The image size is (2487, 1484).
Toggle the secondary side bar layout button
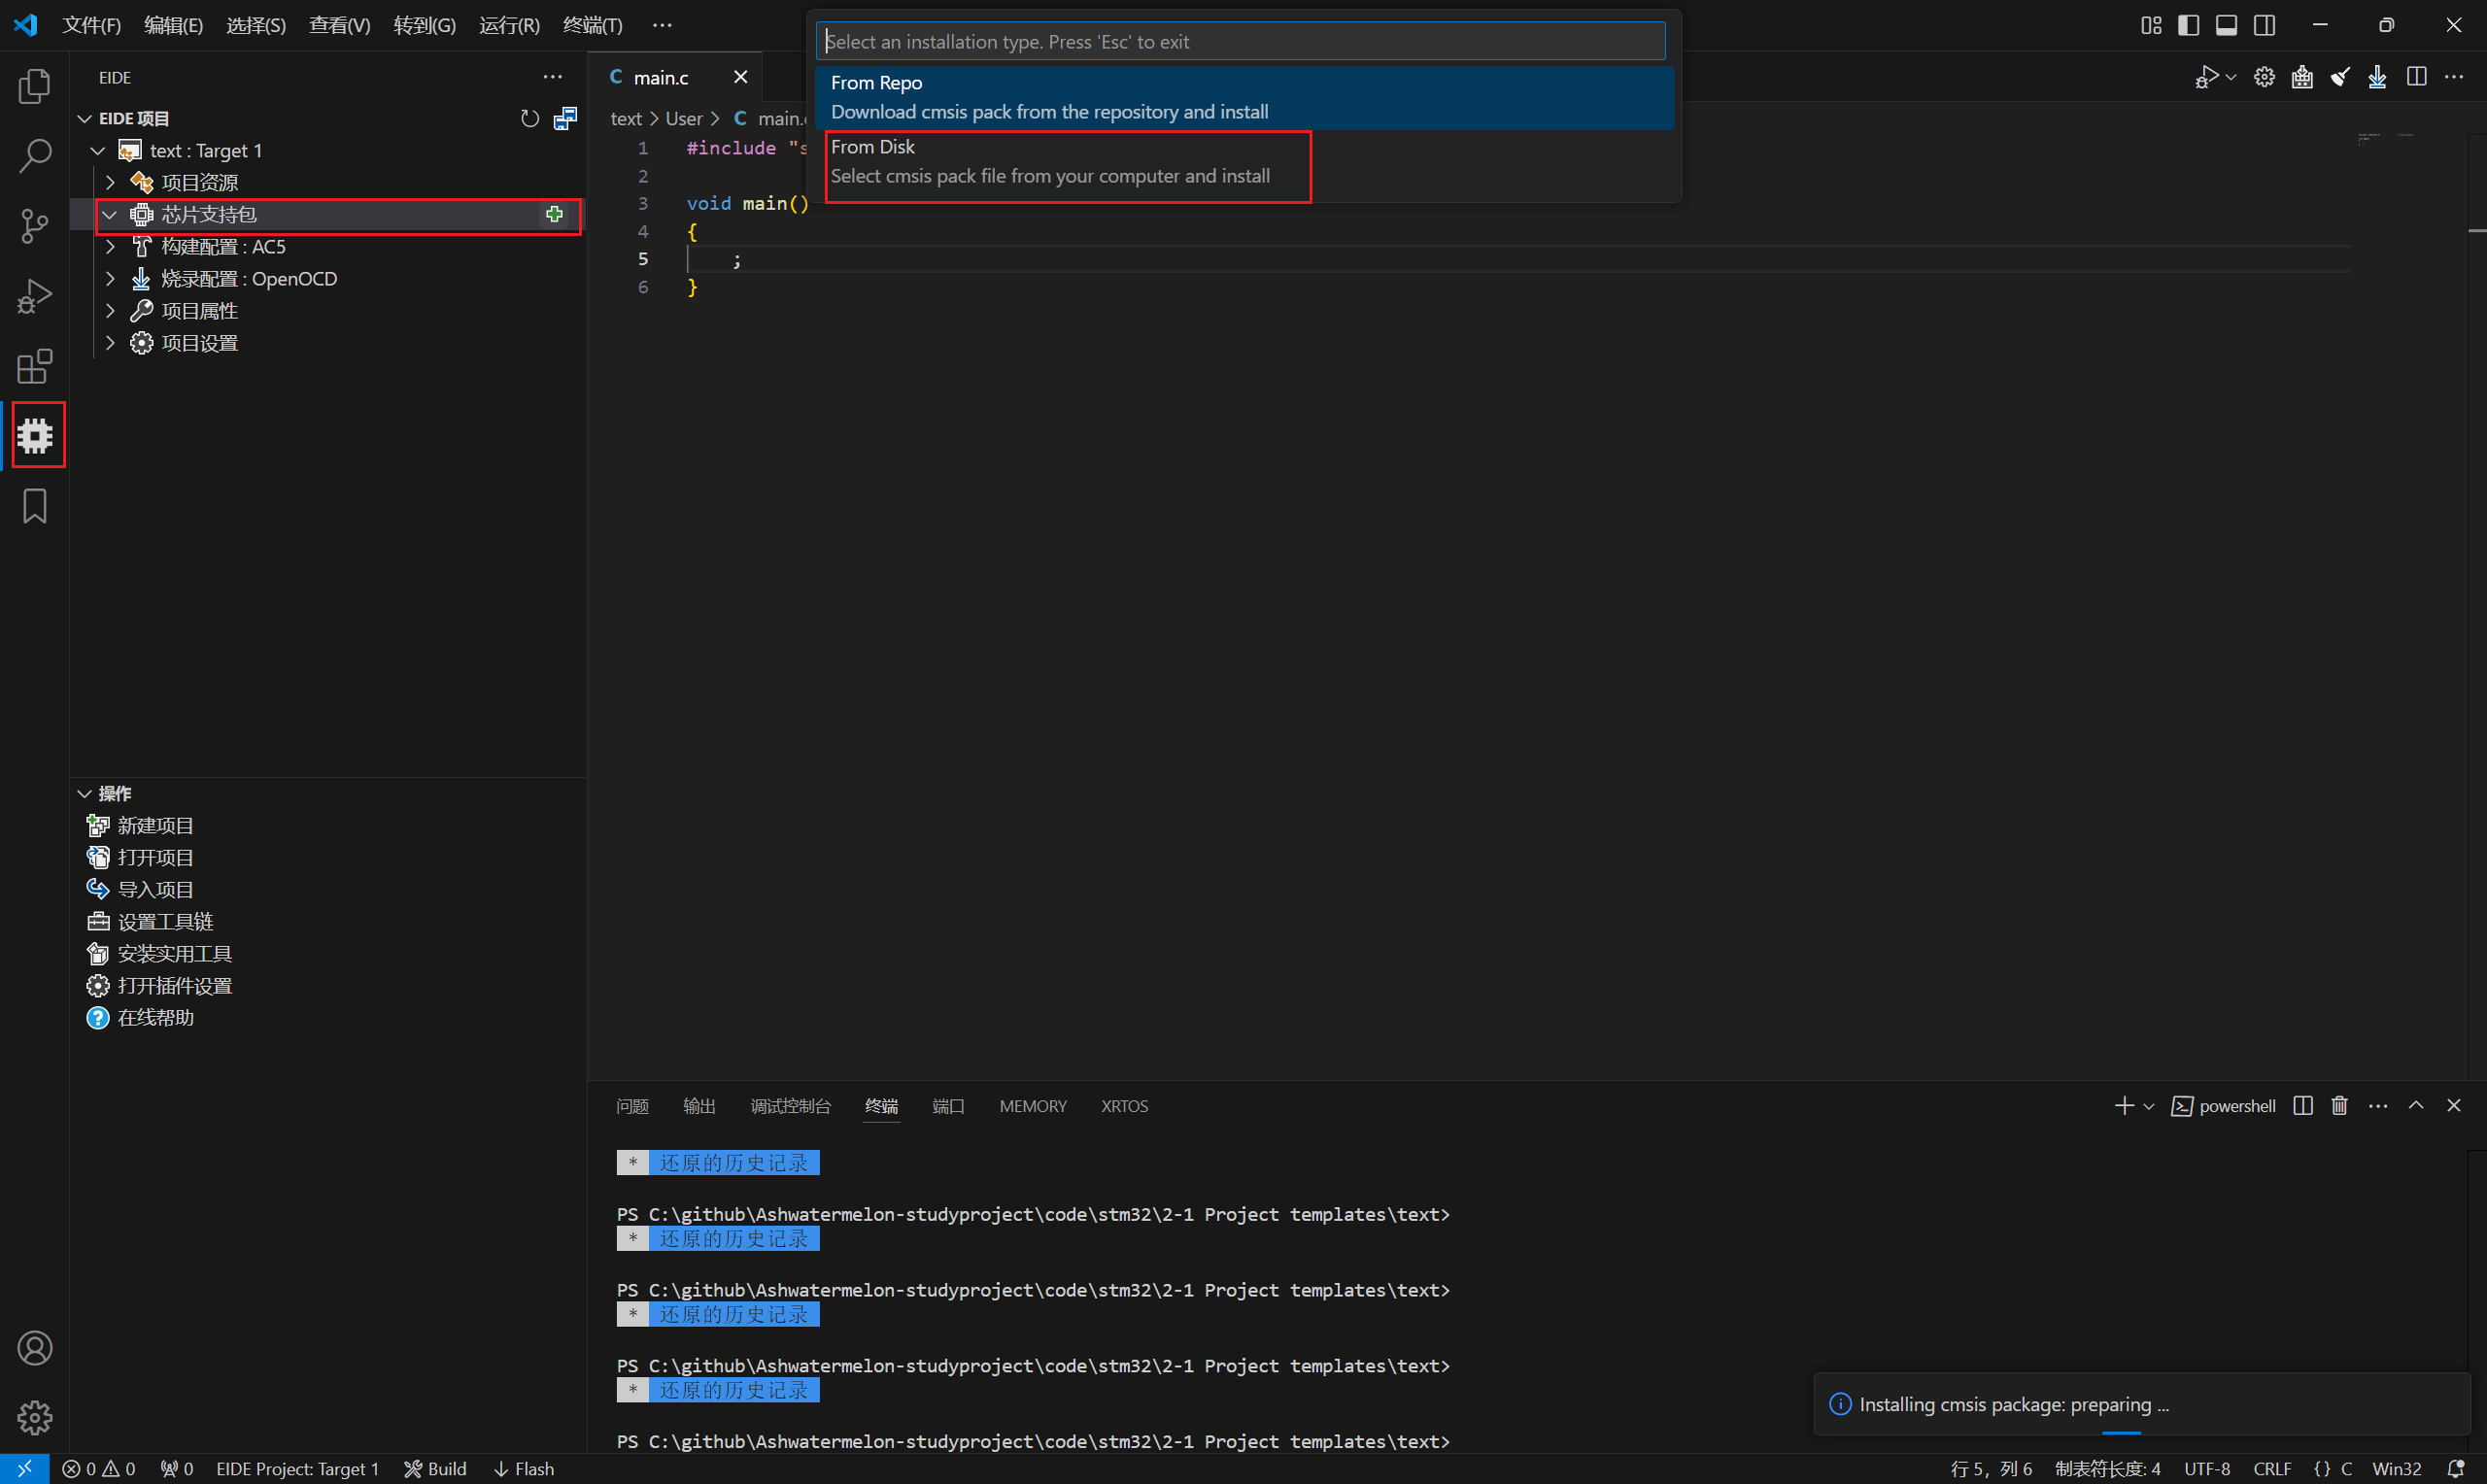2264,25
